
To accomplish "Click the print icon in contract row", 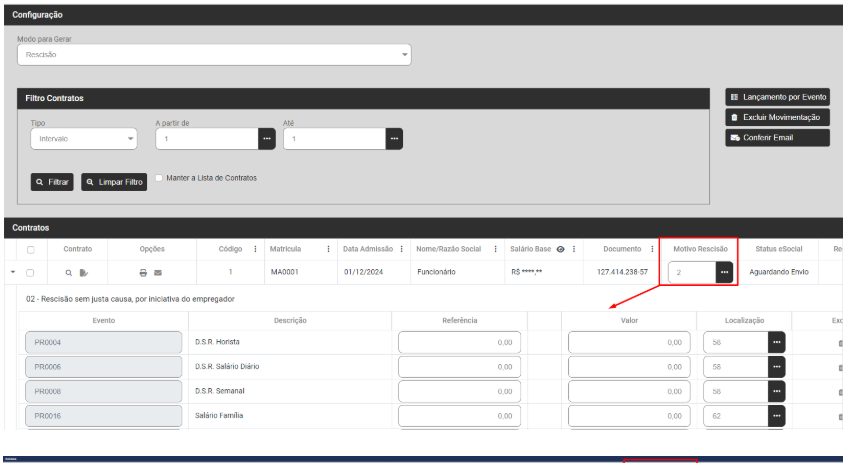I will click(143, 272).
